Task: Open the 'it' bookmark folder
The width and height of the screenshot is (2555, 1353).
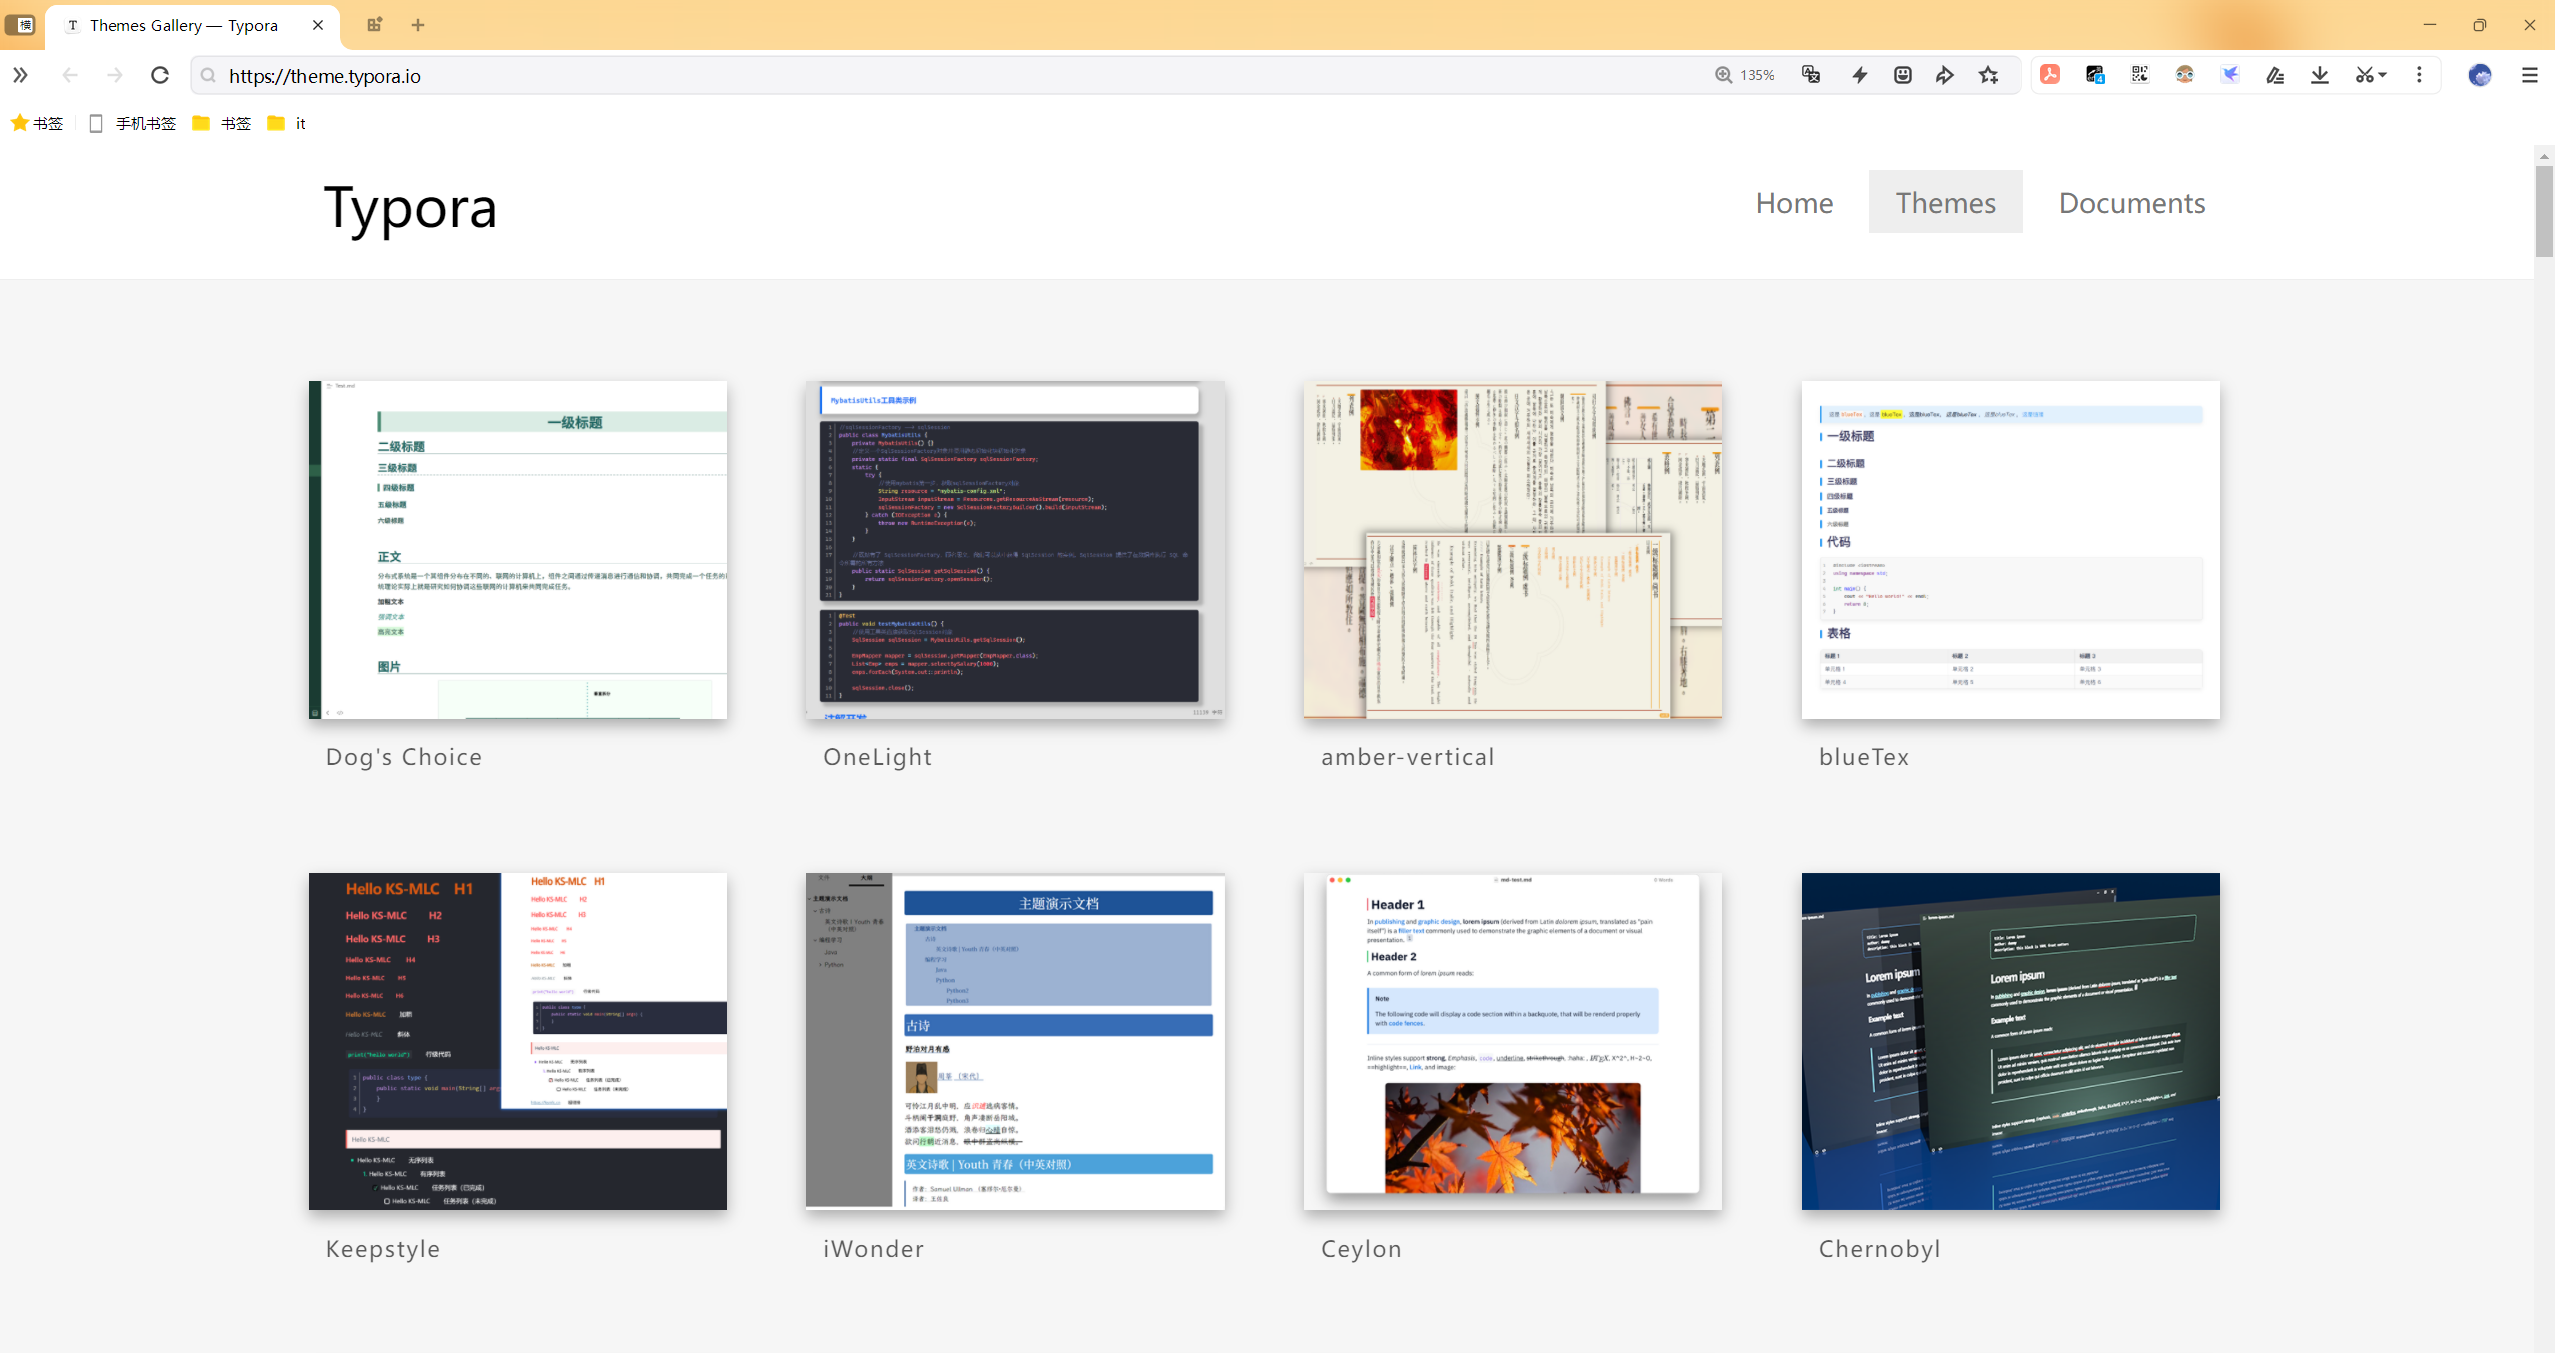Action: 287,123
